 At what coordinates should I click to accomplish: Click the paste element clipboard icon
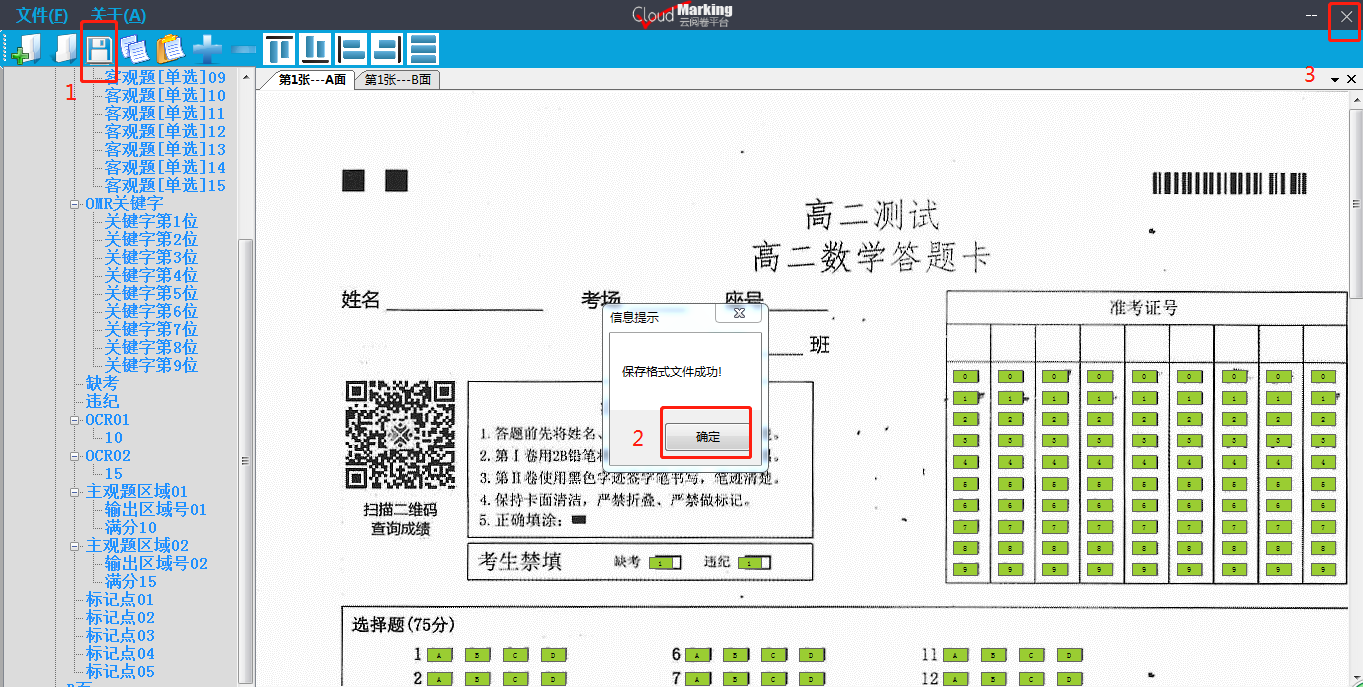(x=170, y=48)
